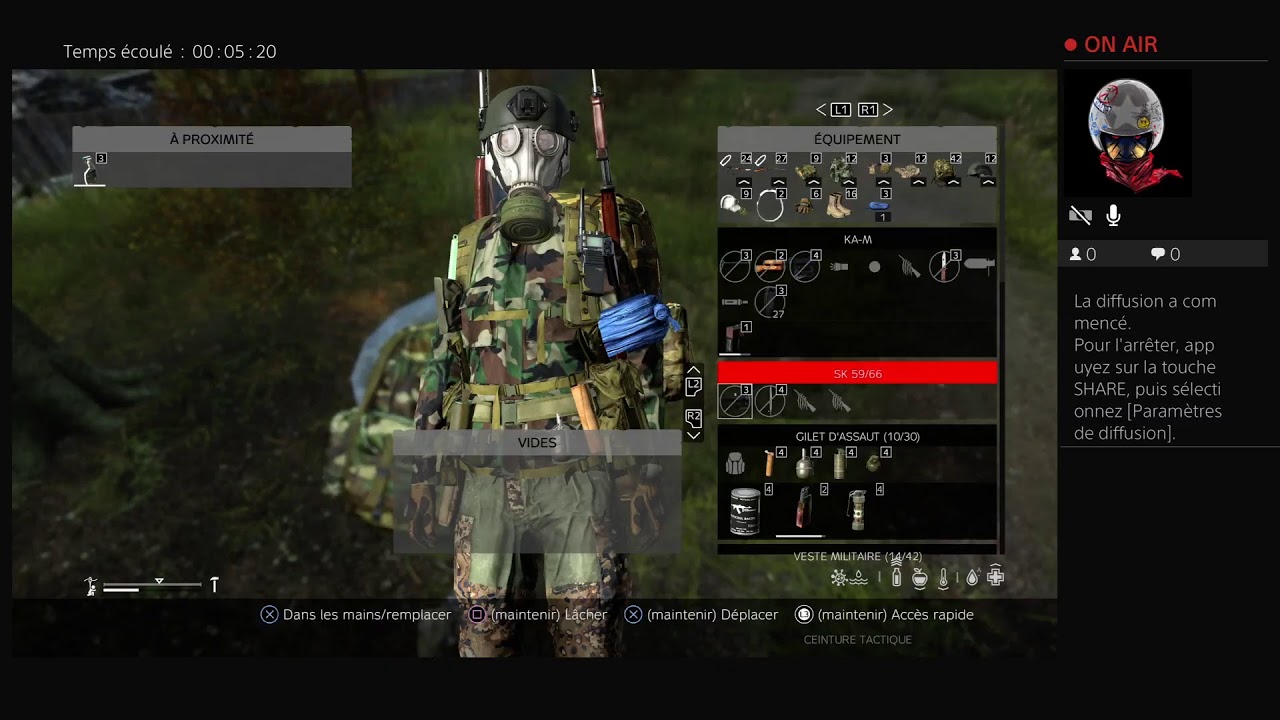Check the health cross status icon

pyautogui.click(x=995, y=577)
